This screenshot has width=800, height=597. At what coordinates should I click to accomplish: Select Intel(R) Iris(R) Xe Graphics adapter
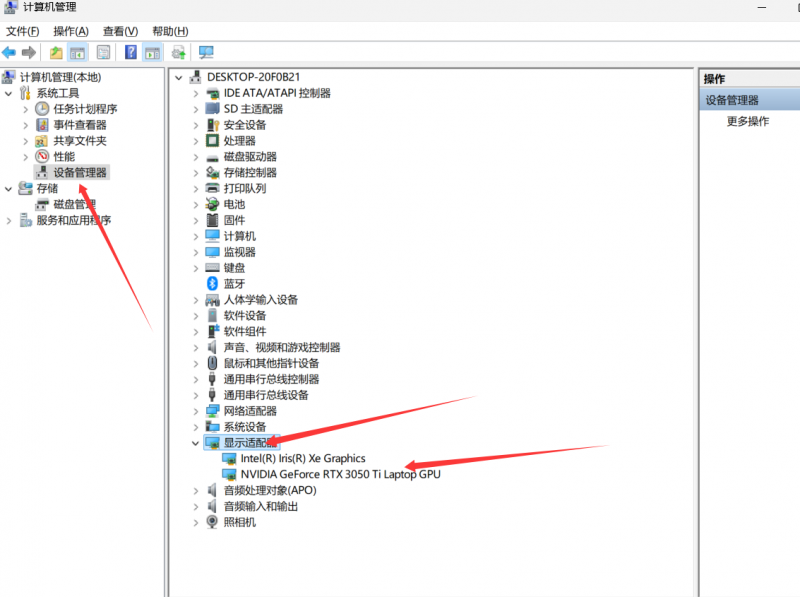pyautogui.click(x=303, y=458)
